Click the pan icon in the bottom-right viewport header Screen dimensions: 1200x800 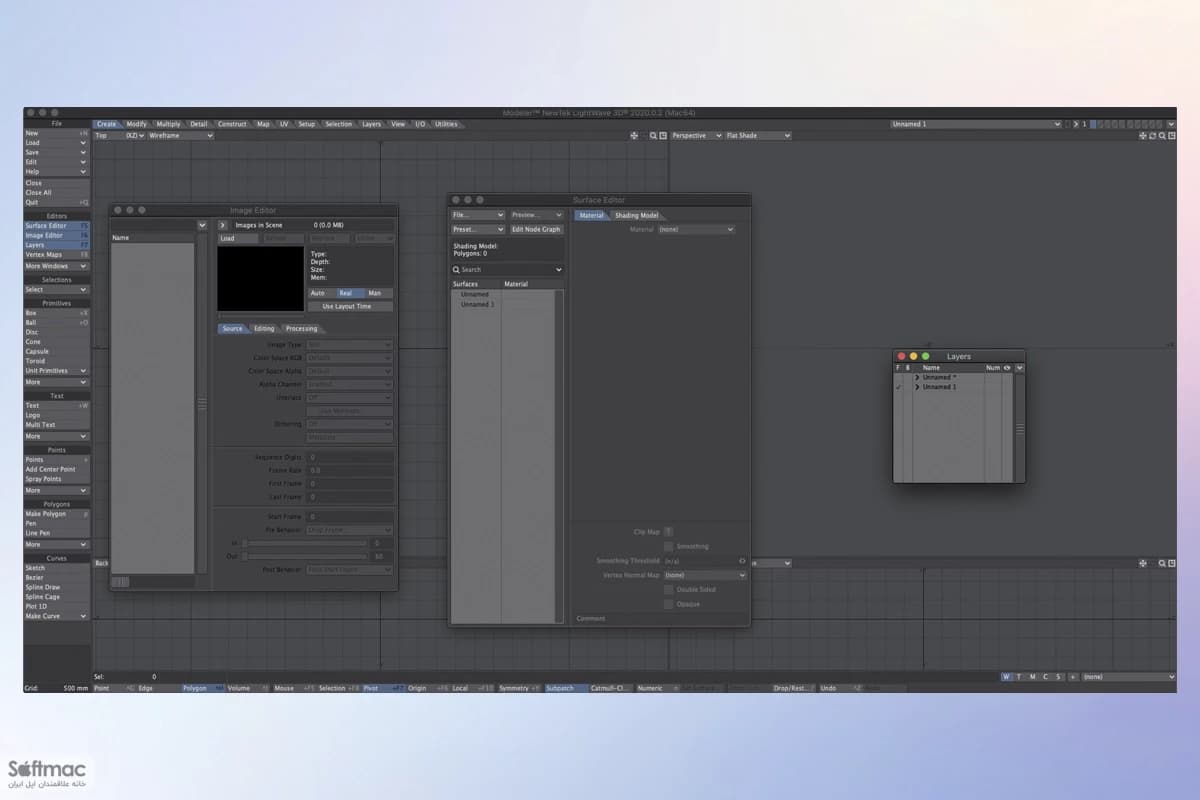(x=1143, y=563)
